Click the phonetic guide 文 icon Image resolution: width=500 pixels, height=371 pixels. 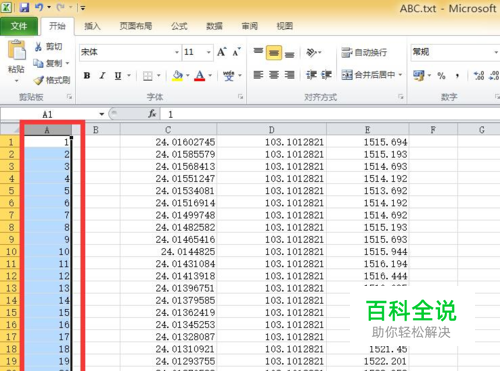[x=229, y=76]
